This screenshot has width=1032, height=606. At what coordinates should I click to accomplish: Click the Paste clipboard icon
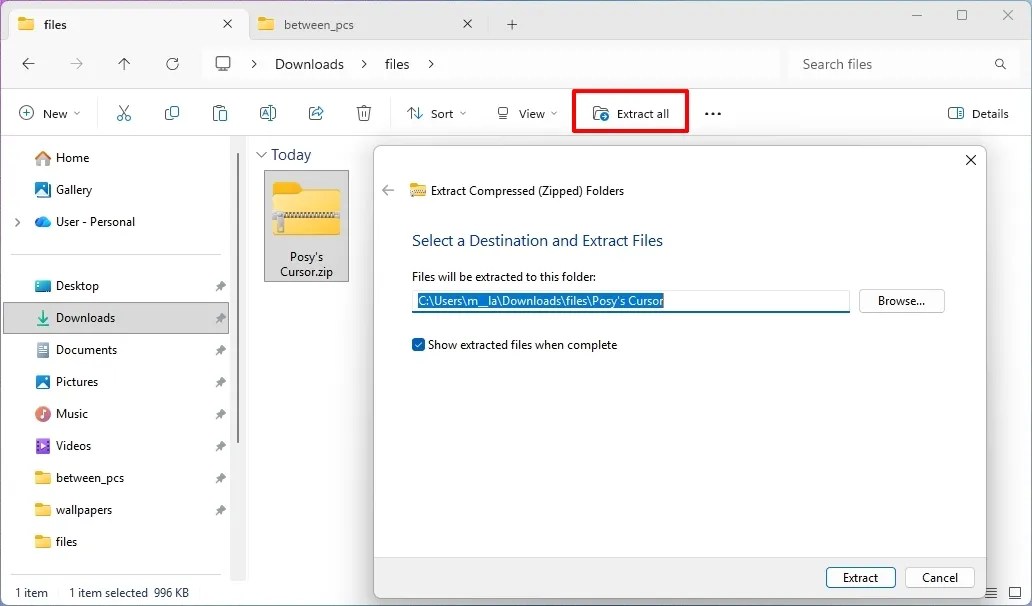[220, 113]
